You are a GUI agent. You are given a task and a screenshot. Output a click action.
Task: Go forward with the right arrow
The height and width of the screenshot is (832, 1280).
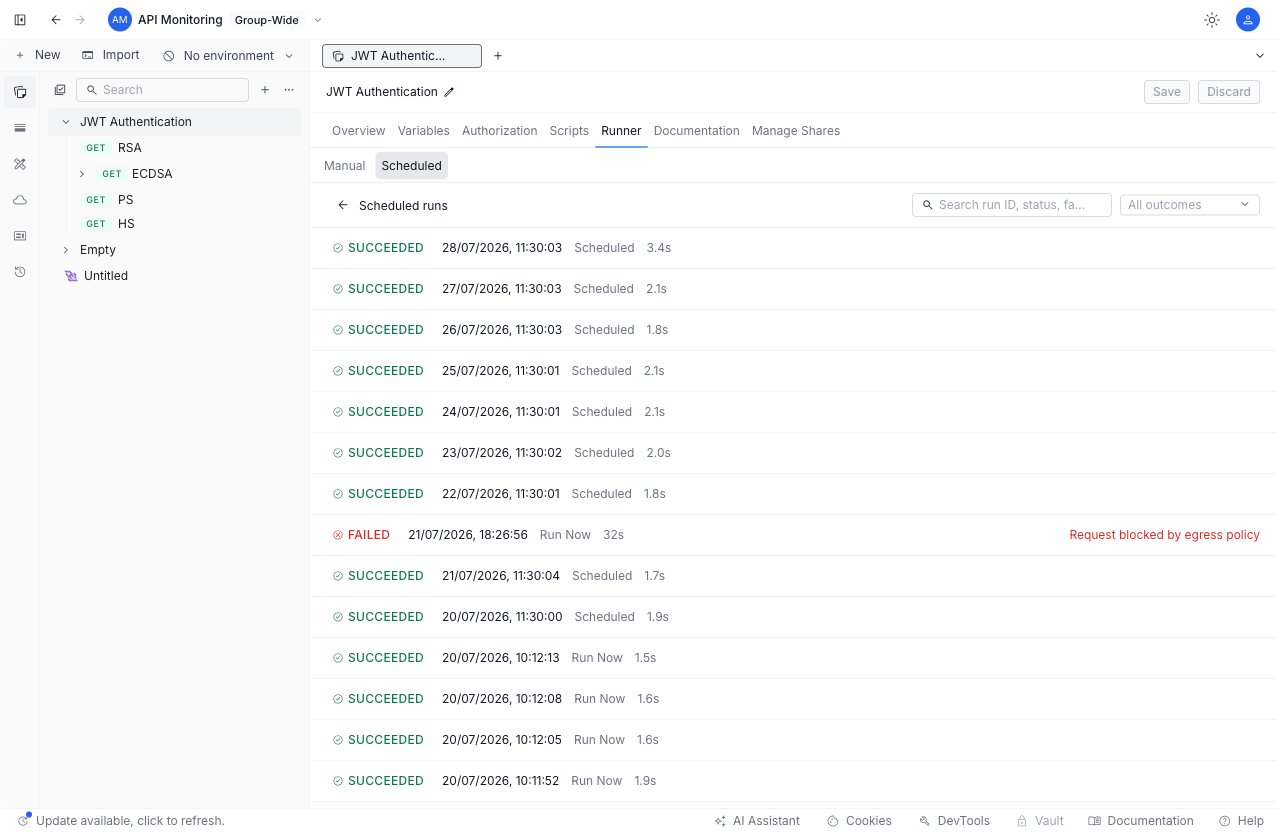pos(81,20)
